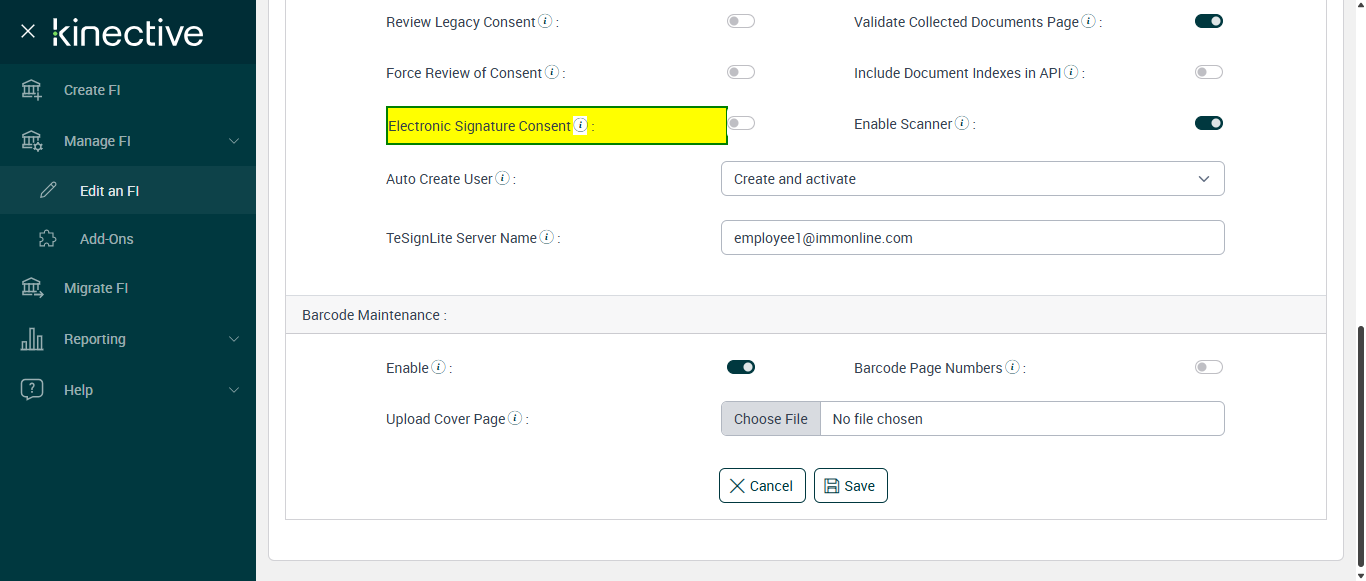The width and height of the screenshot is (1366, 581).
Task: Expand the Reporting menu in the sidebar
Action: pos(128,339)
